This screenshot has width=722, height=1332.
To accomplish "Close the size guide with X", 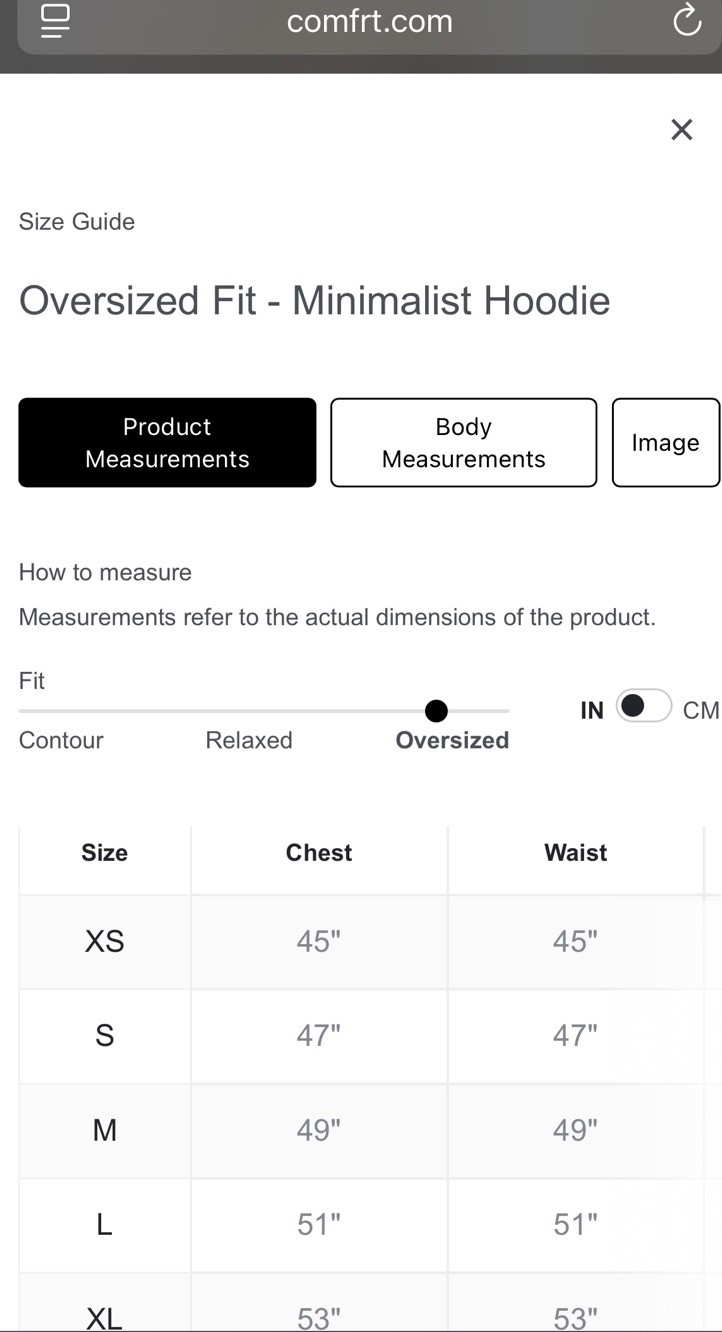I will pos(681,129).
